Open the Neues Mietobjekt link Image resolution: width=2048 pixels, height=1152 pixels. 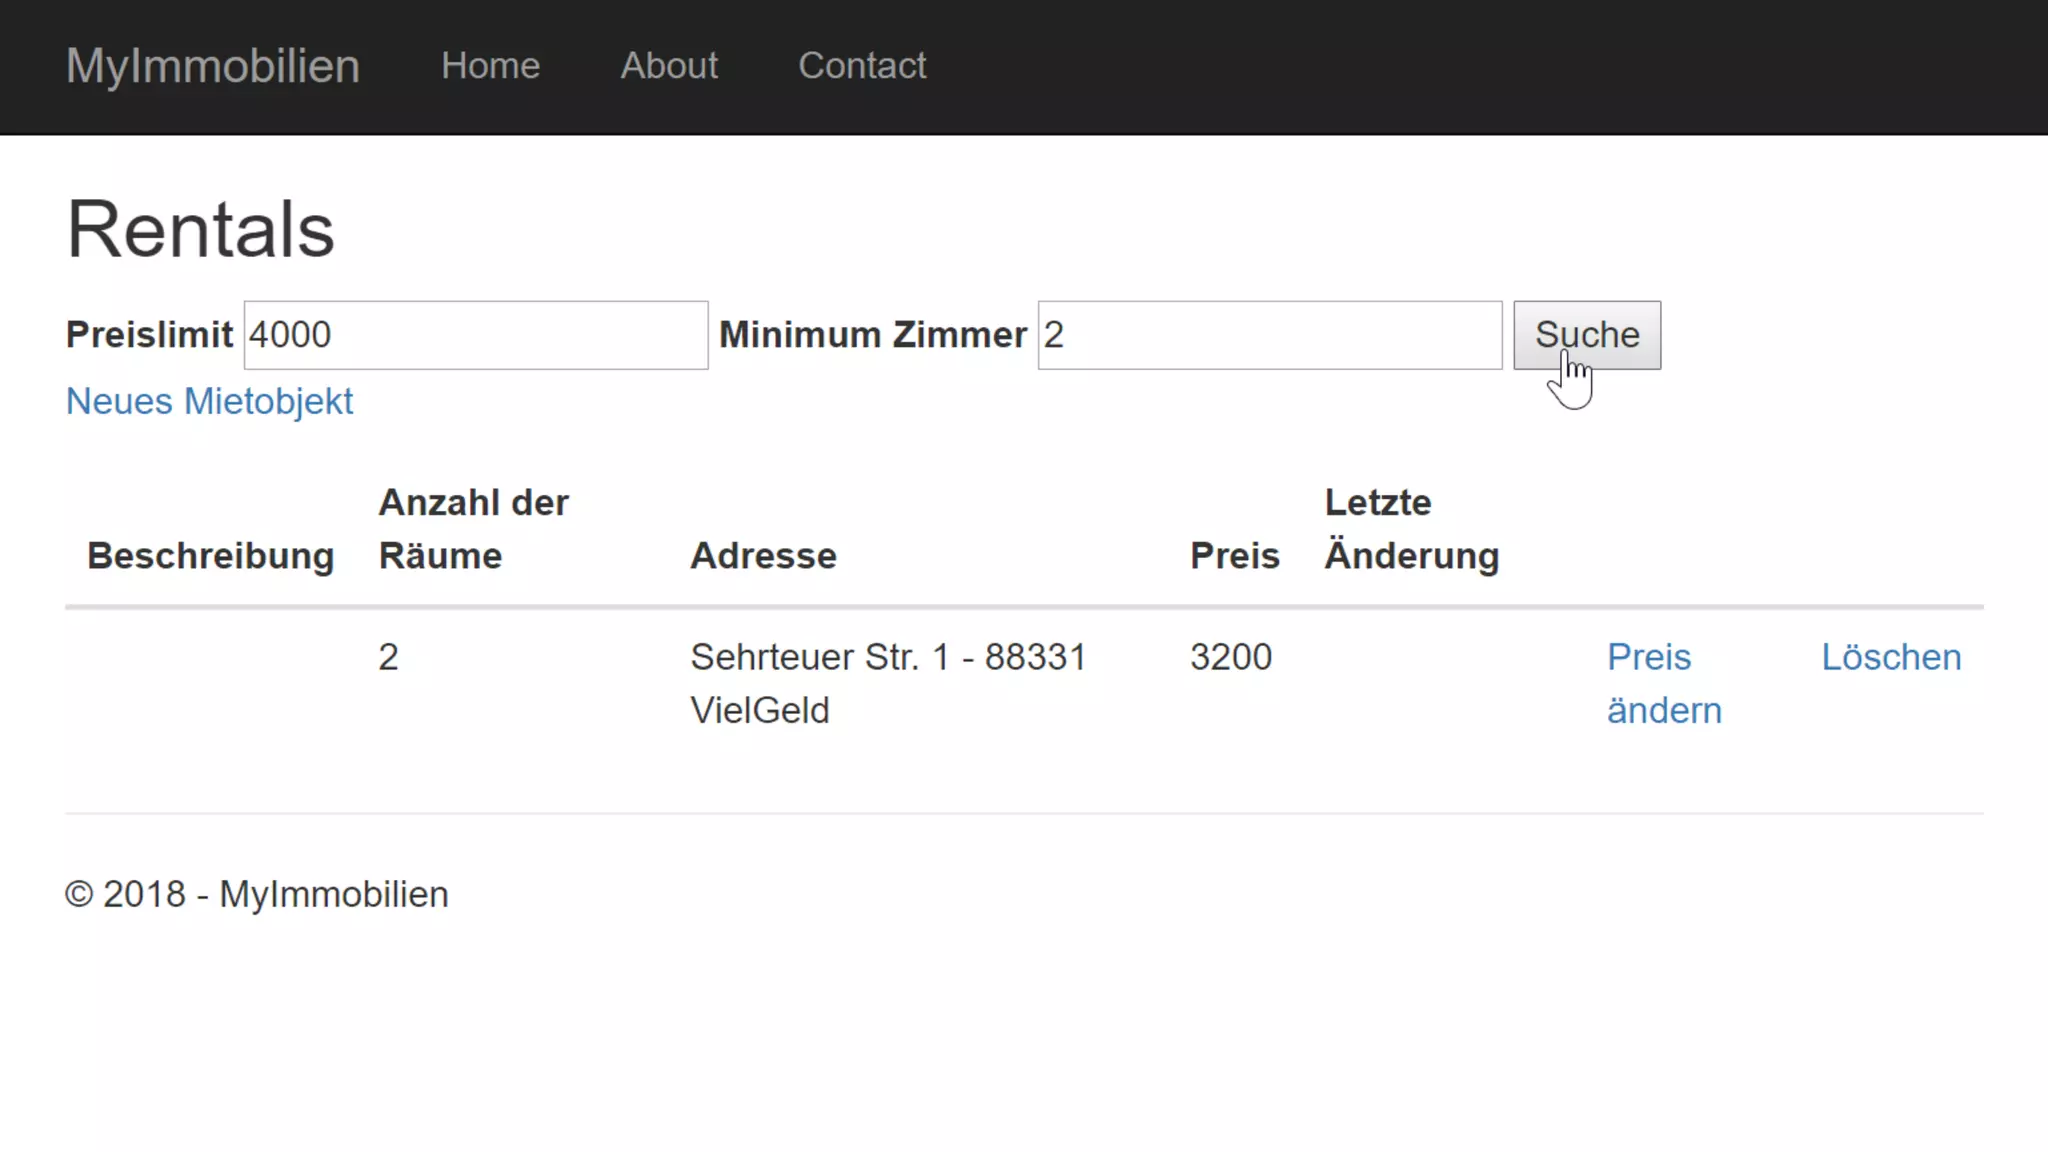coord(209,401)
